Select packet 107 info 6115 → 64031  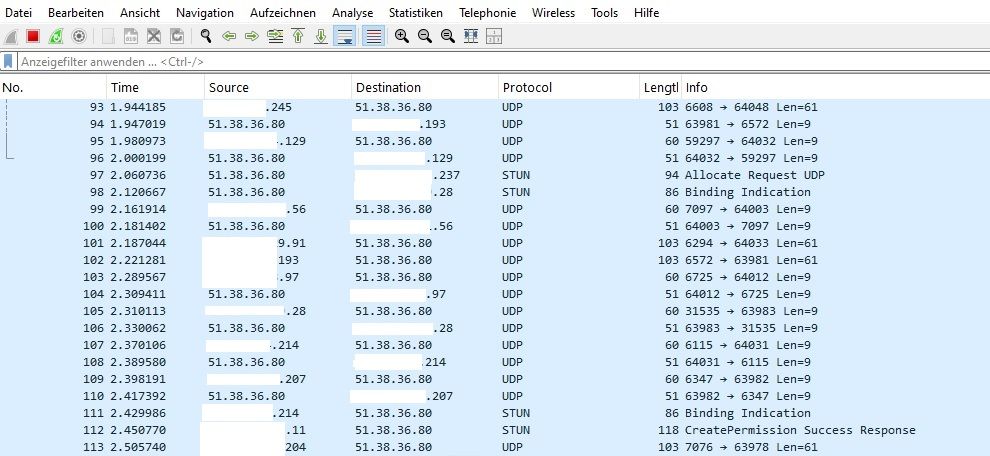coord(495,345)
